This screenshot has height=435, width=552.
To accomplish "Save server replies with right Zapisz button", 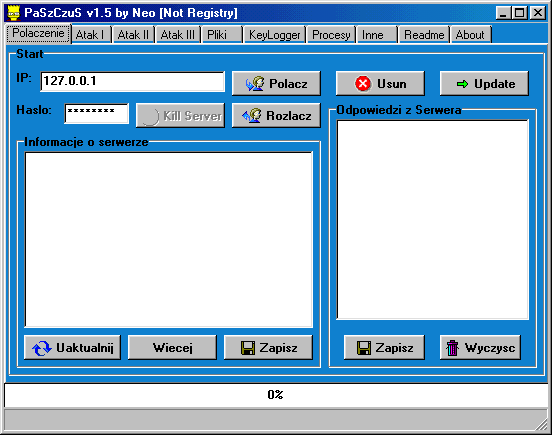I will coord(384,347).
